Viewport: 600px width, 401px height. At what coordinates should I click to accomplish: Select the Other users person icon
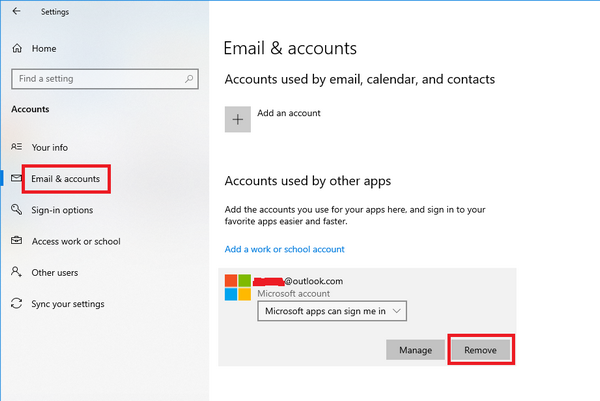[16, 272]
